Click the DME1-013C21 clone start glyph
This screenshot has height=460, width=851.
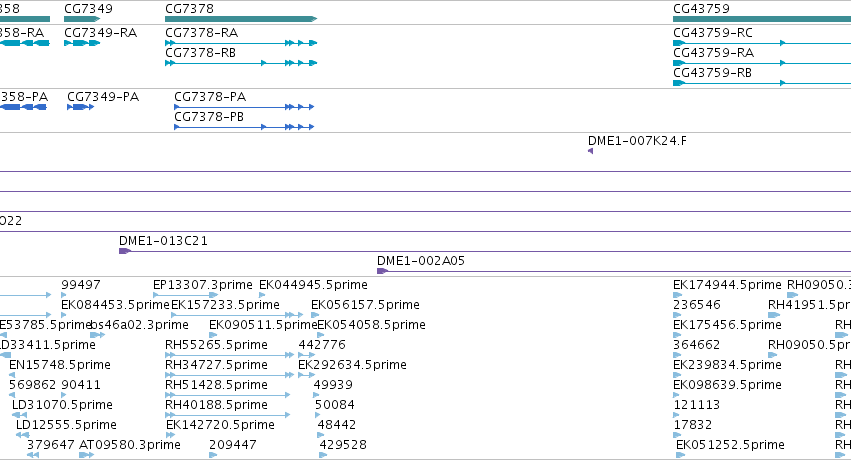[125, 251]
